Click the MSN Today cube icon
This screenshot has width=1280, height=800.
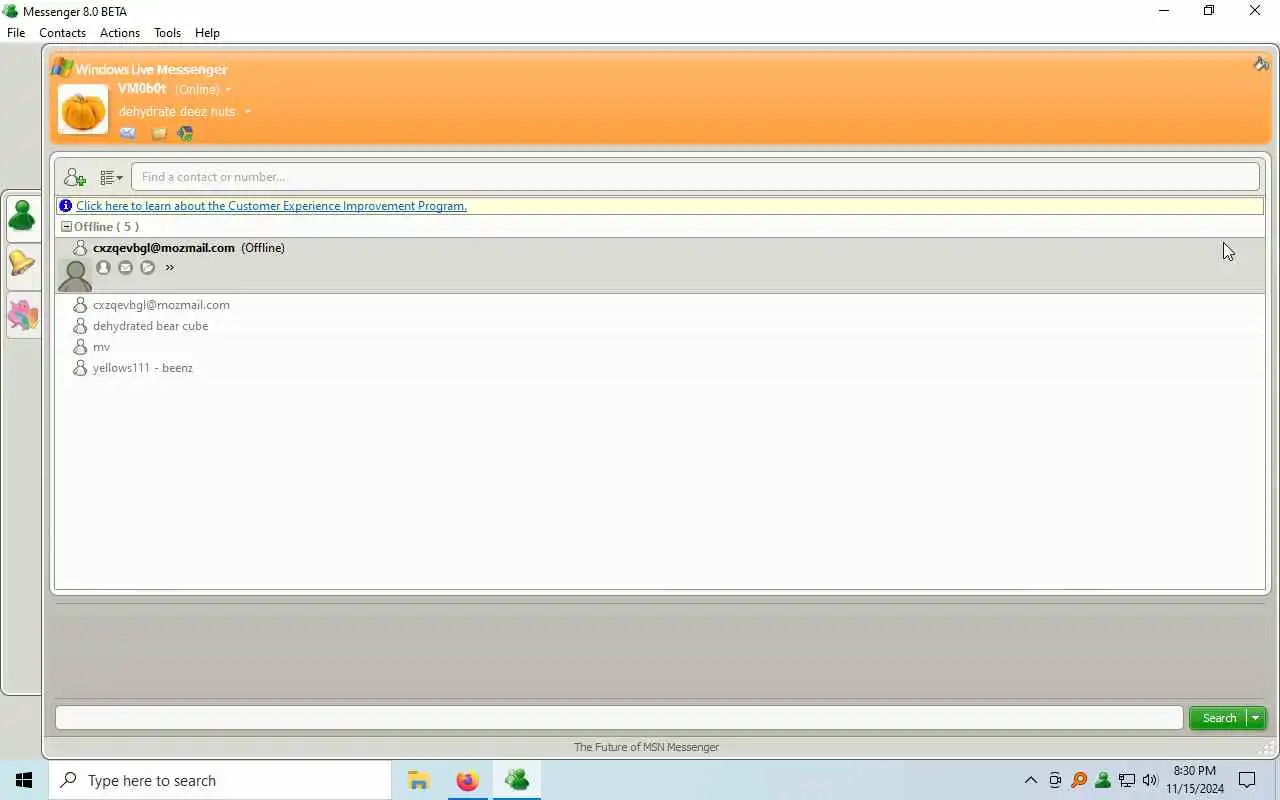185,133
